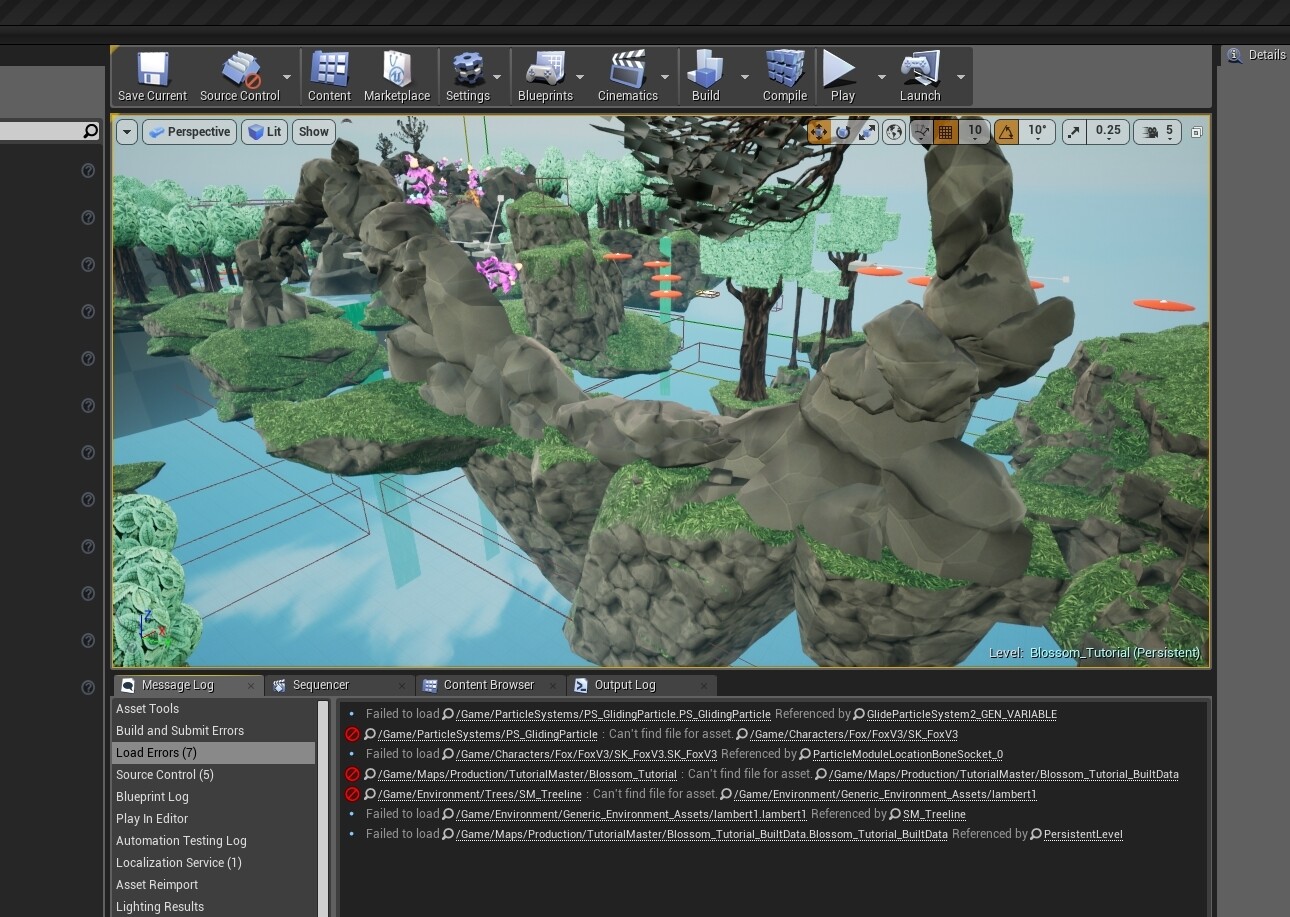Click the Perspective viewport mode button
Viewport: 1290px width, 917px height.
click(x=189, y=132)
